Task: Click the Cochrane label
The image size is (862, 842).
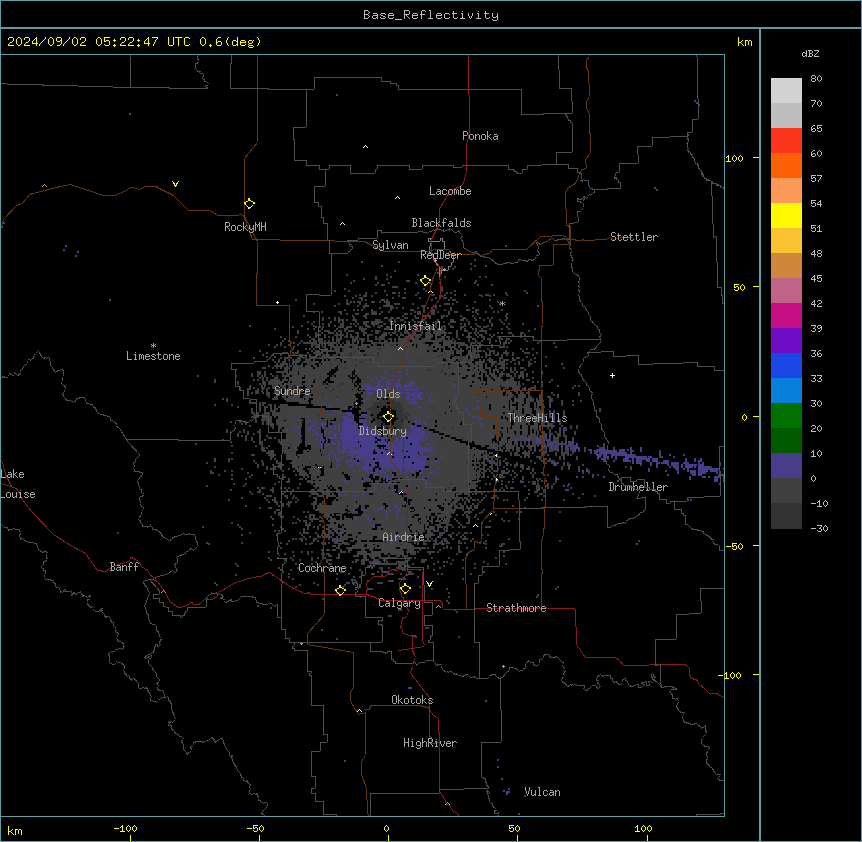Action: (x=322, y=568)
